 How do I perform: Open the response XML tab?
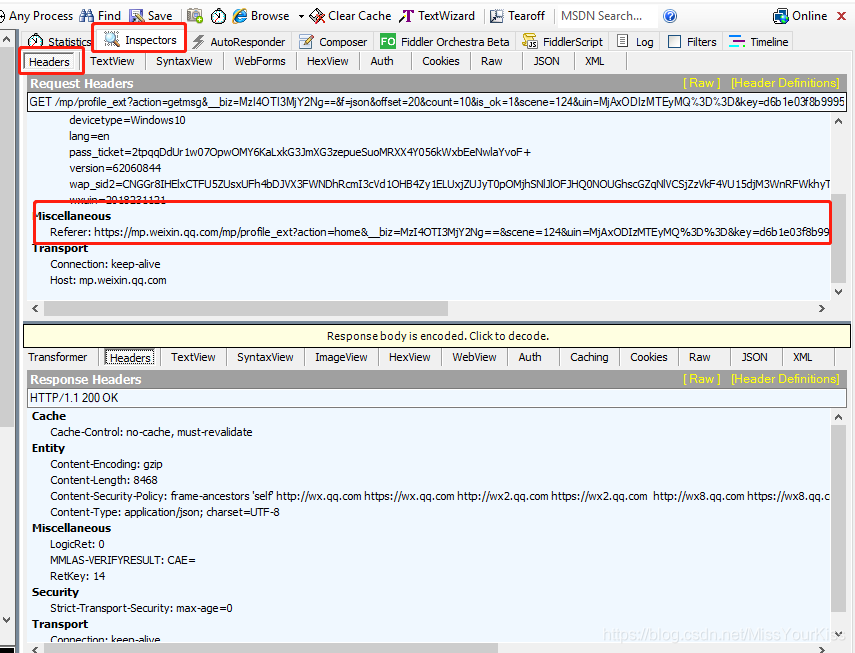tap(803, 357)
